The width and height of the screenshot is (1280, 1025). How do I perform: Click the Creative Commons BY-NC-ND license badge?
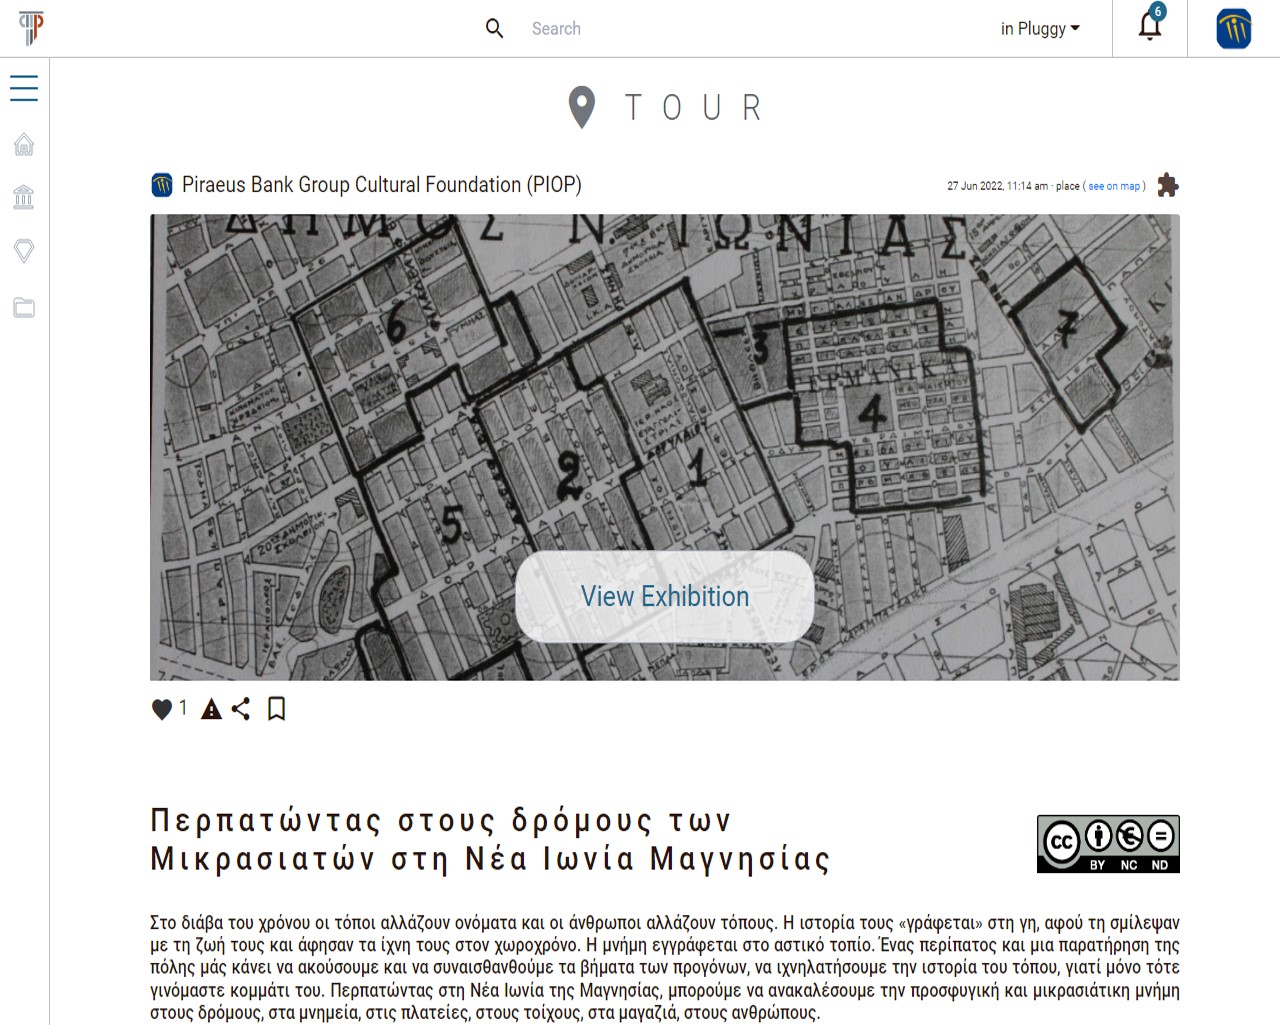(x=1108, y=844)
